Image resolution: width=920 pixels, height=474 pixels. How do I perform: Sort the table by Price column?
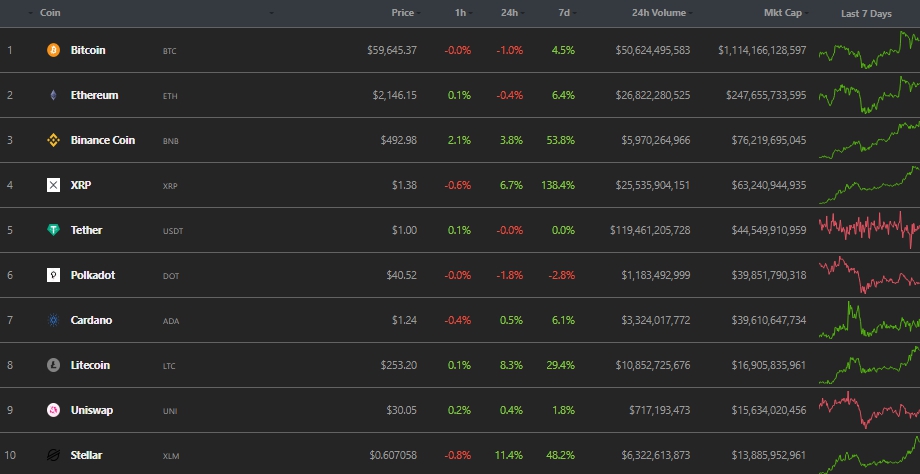click(403, 13)
